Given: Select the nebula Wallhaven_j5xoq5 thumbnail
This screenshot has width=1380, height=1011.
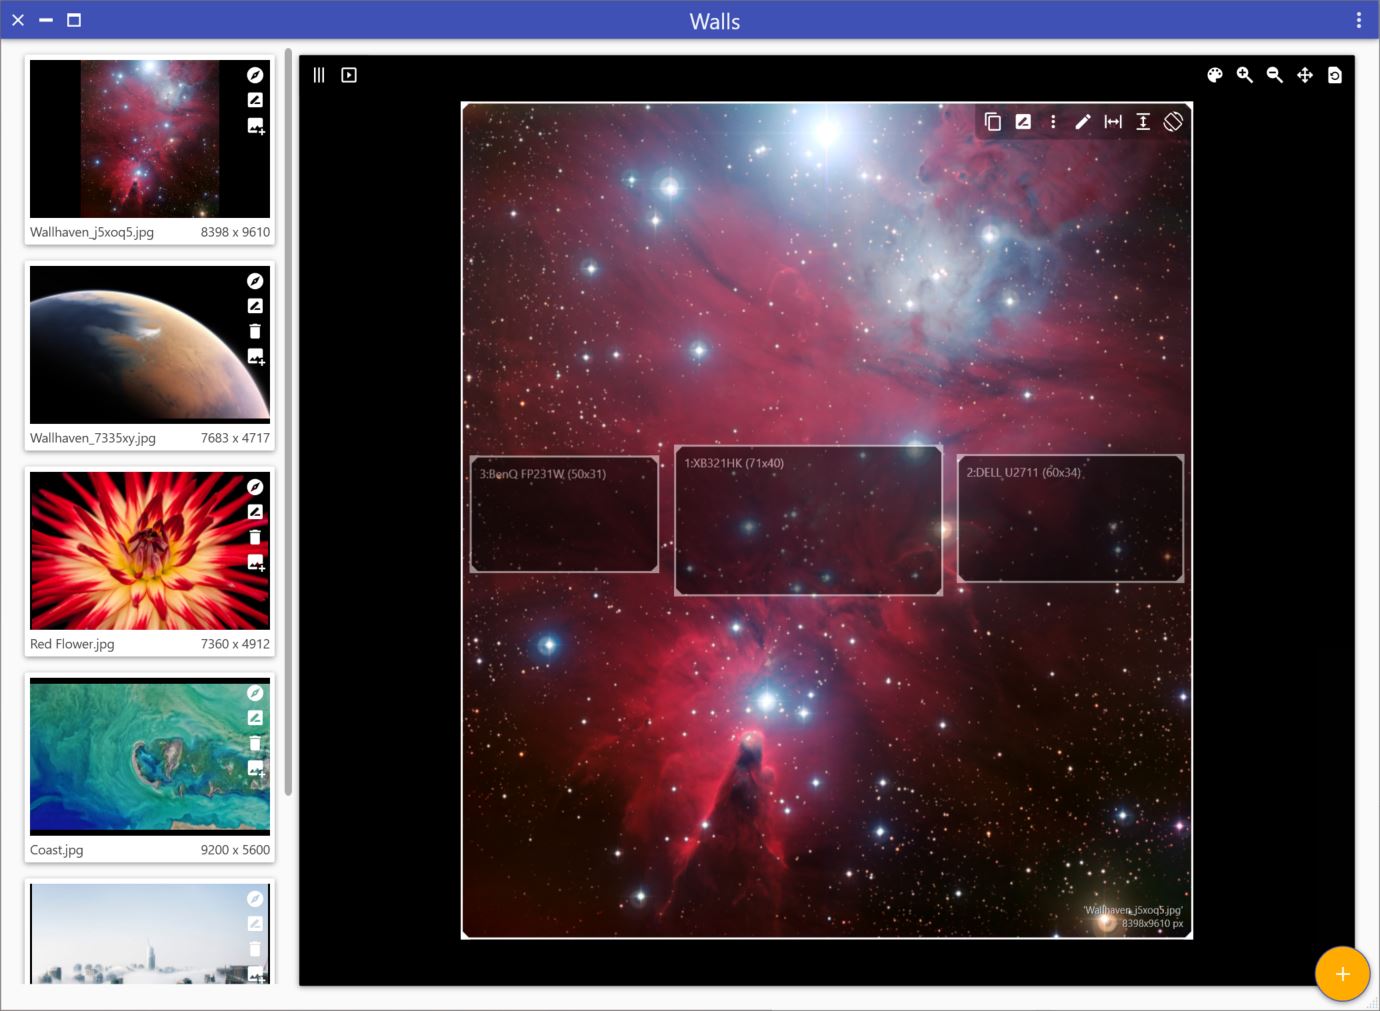Looking at the screenshot, I should (x=150, y=139).
